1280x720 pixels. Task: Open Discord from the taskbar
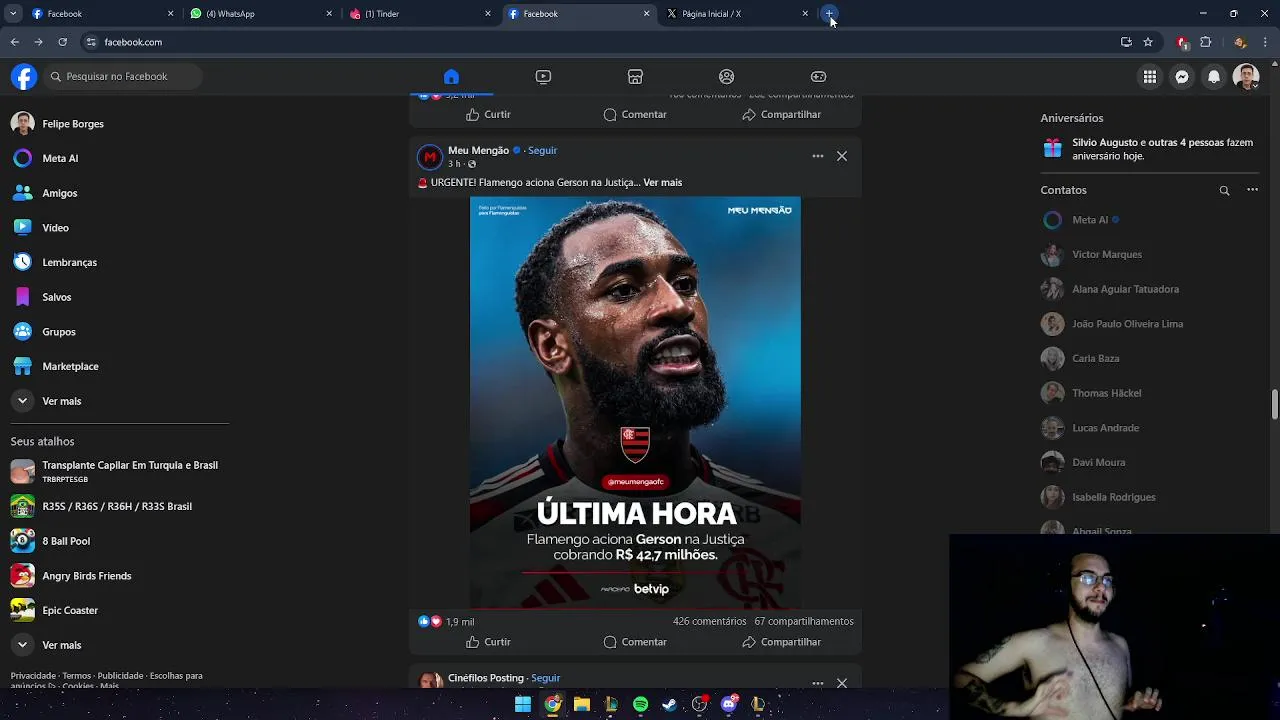click(x=729, y=704)
